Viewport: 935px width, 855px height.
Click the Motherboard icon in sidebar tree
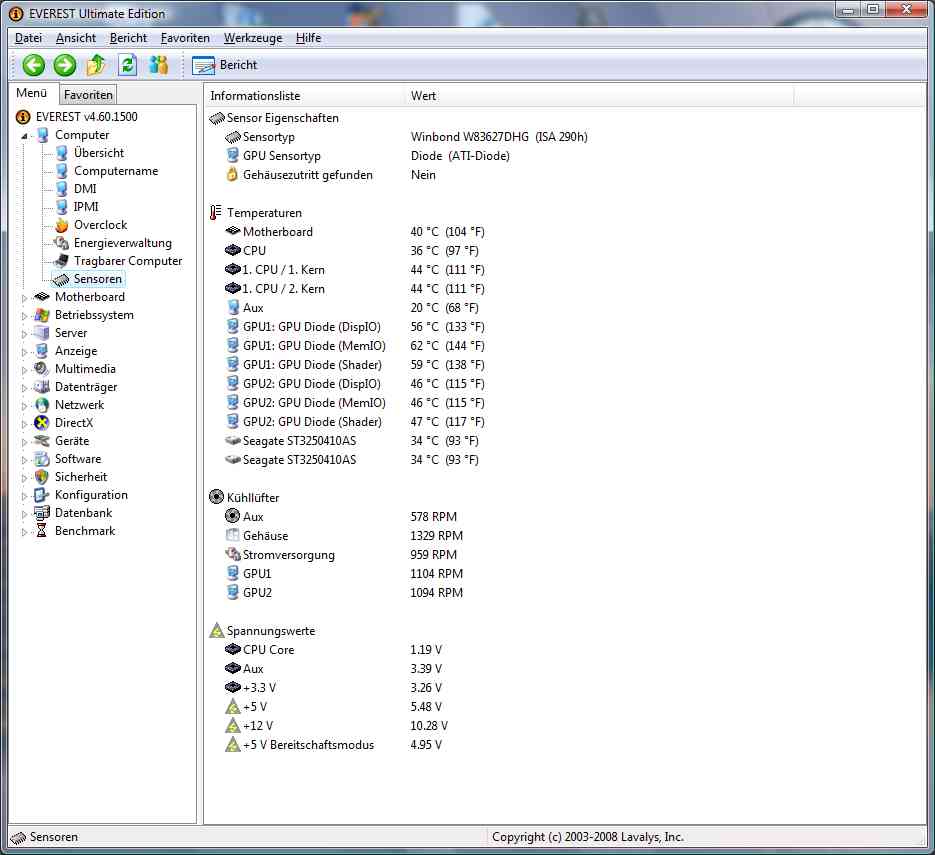click(x=42, y=297)
